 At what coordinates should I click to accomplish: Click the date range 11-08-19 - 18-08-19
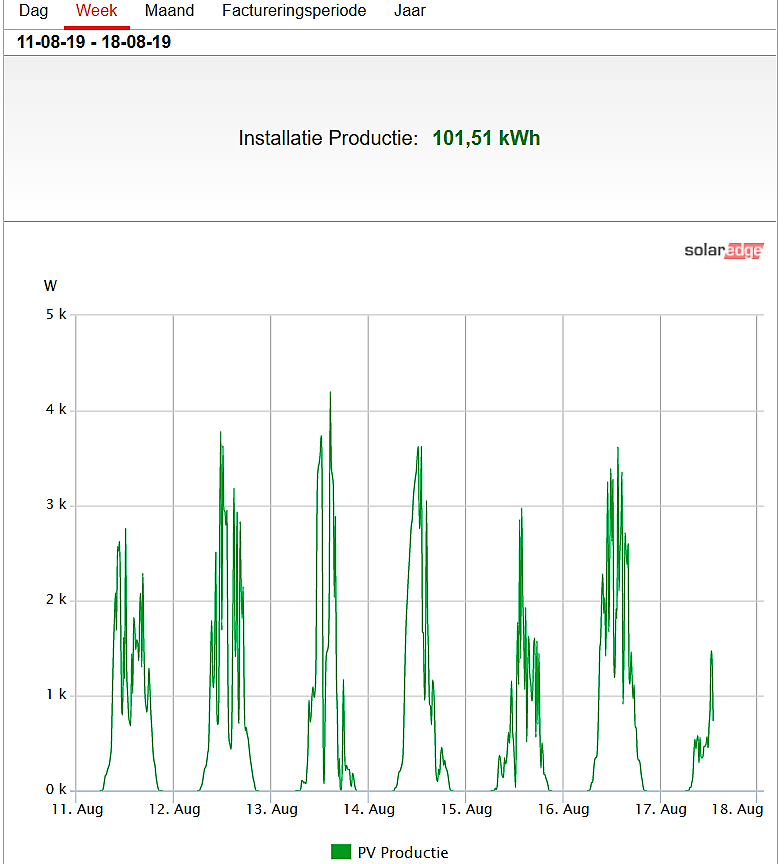pyautogui.click(x=94, y=42)
